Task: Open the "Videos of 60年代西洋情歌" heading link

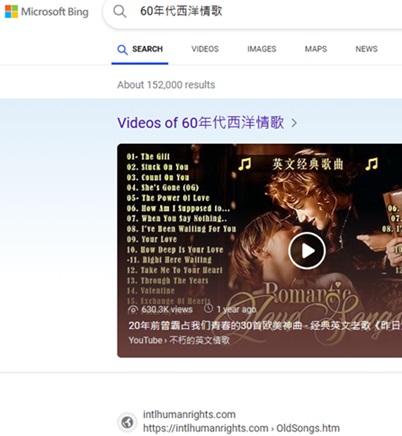Action: pyautogui.click(x=201, y=123)
